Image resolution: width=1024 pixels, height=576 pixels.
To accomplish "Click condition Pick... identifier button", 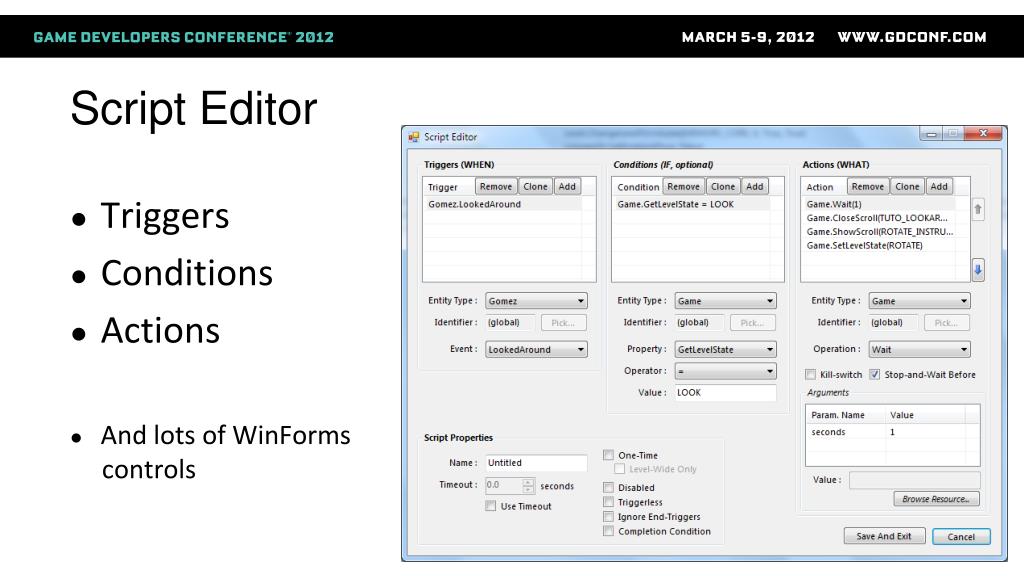I will [x=752, y=323].
